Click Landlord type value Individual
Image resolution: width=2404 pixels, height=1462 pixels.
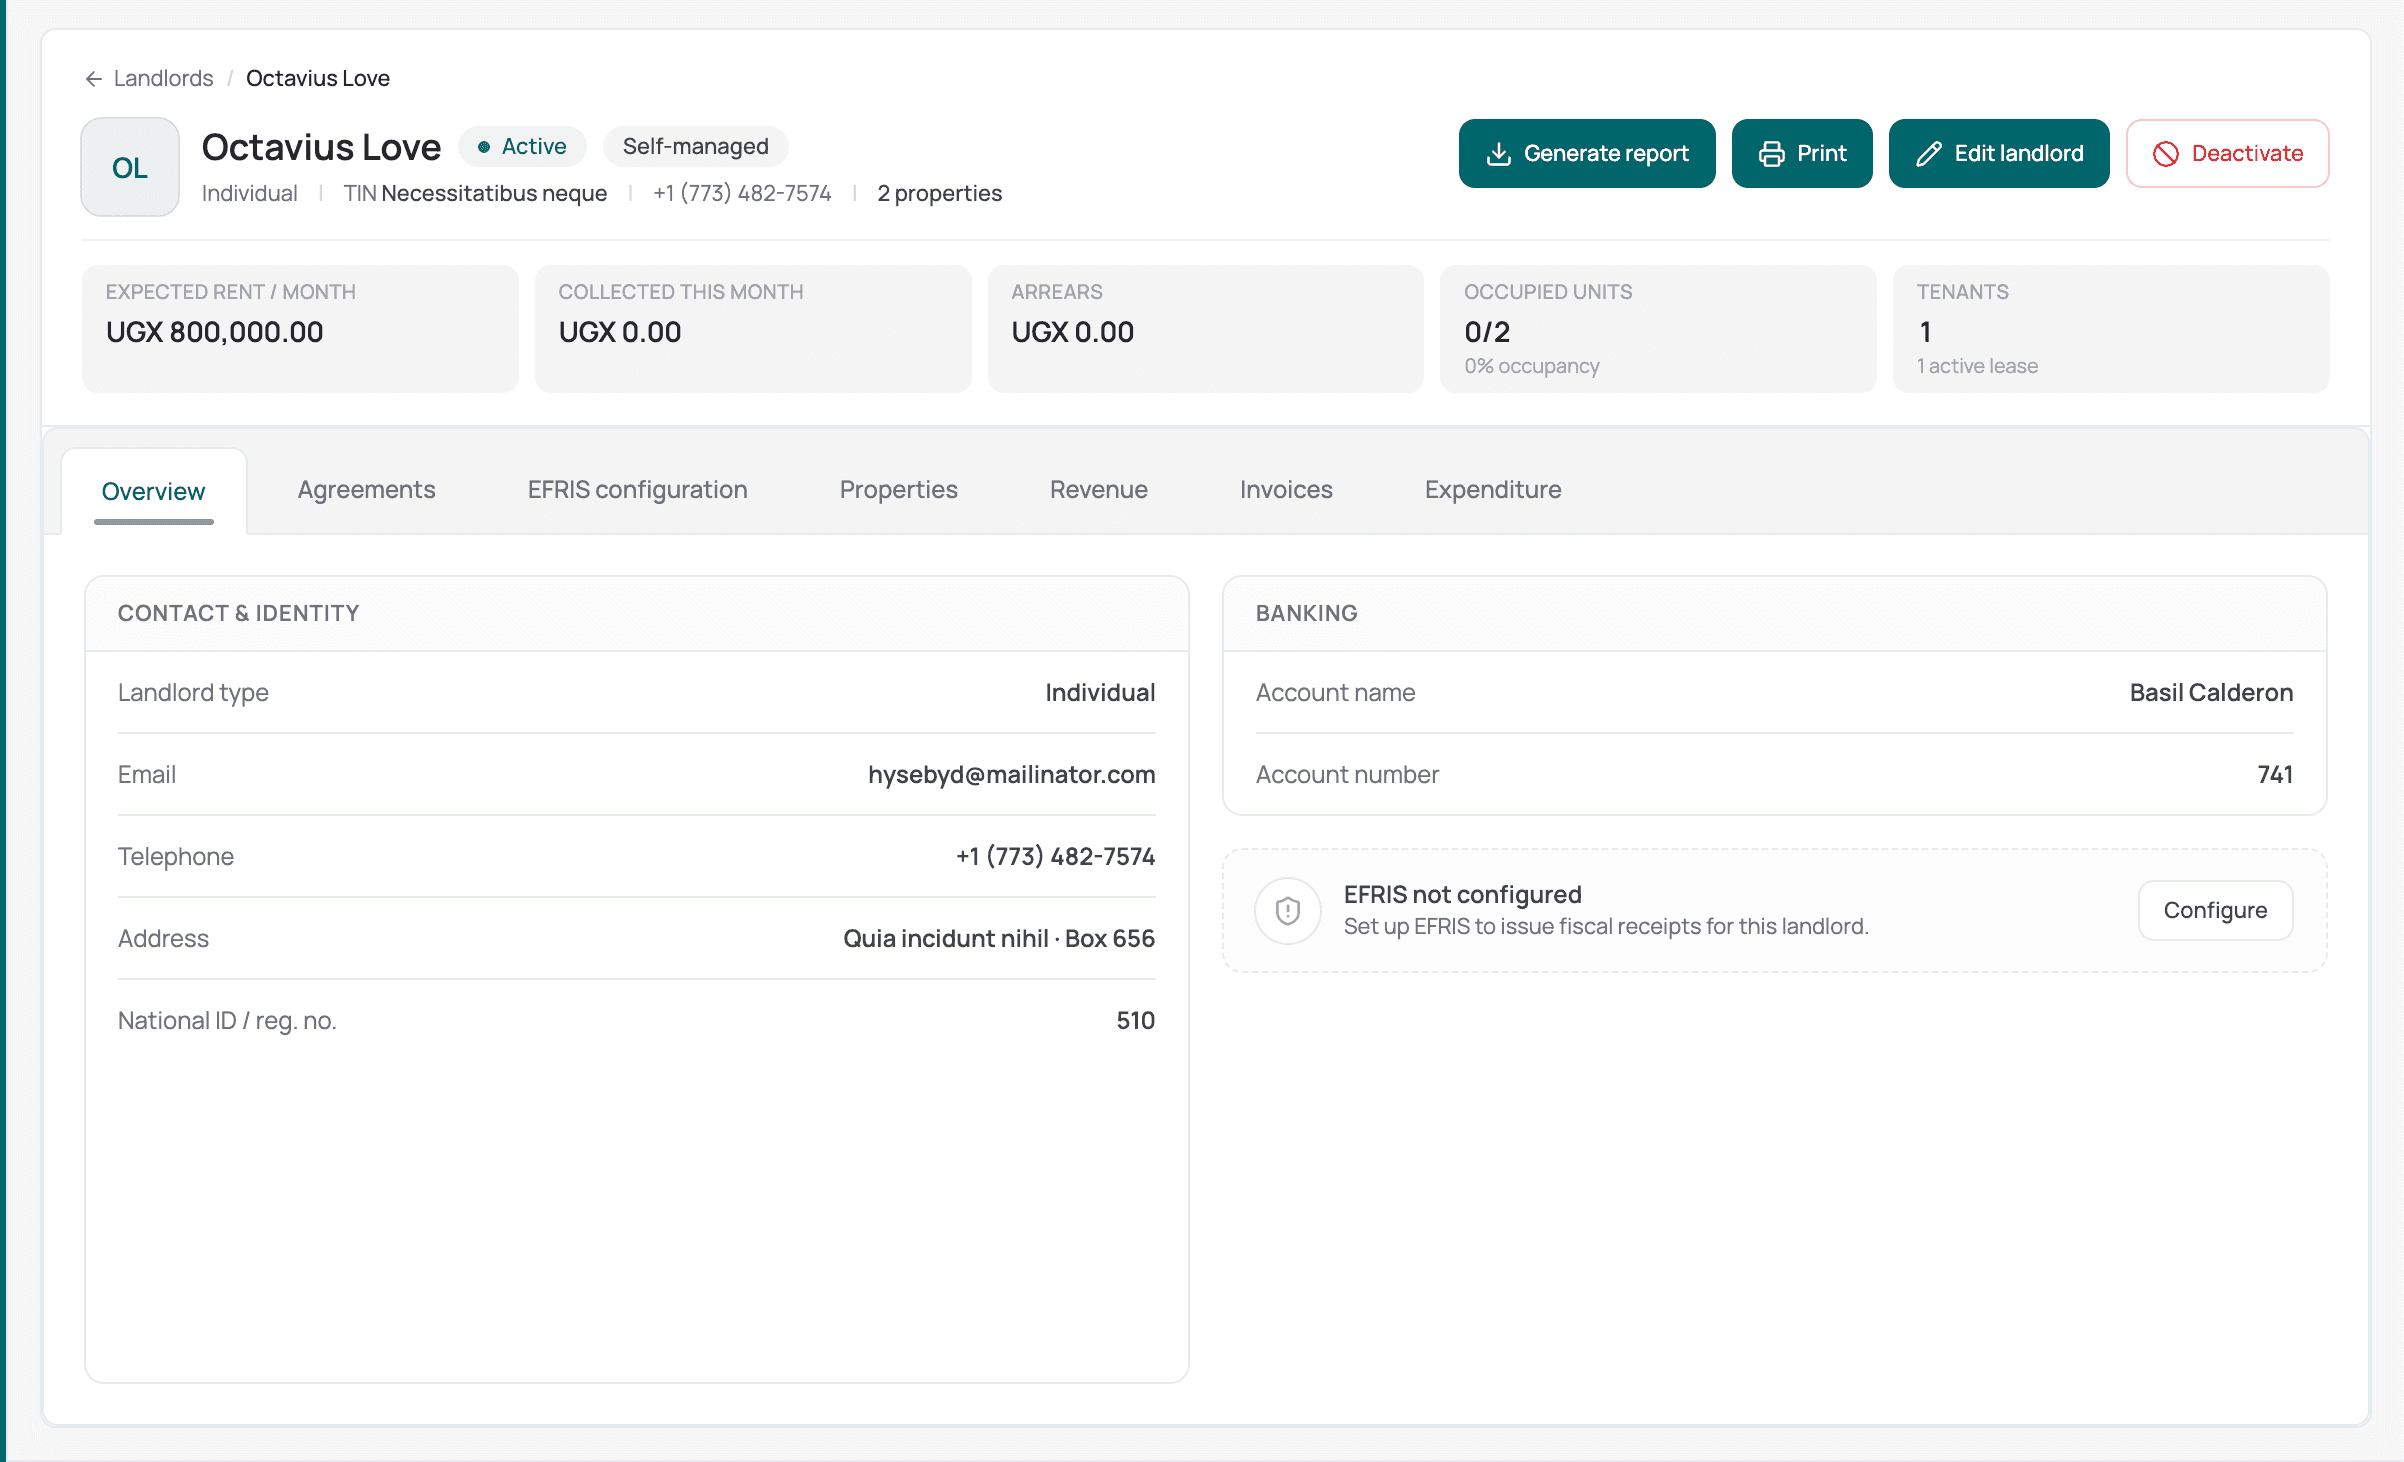coord(1100,693)
